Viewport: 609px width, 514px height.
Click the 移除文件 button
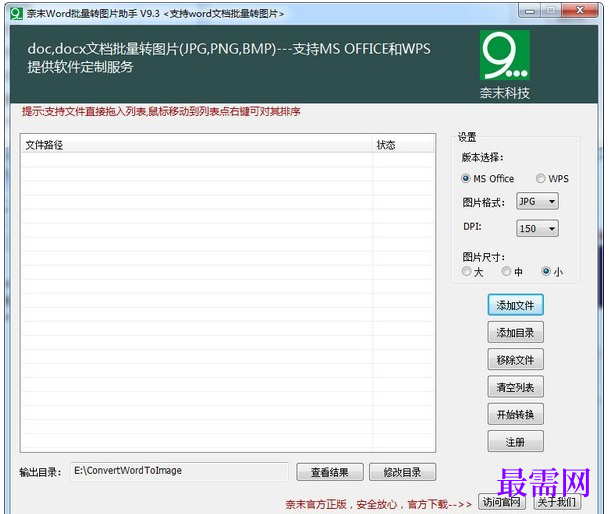click(x=515, y=360)
